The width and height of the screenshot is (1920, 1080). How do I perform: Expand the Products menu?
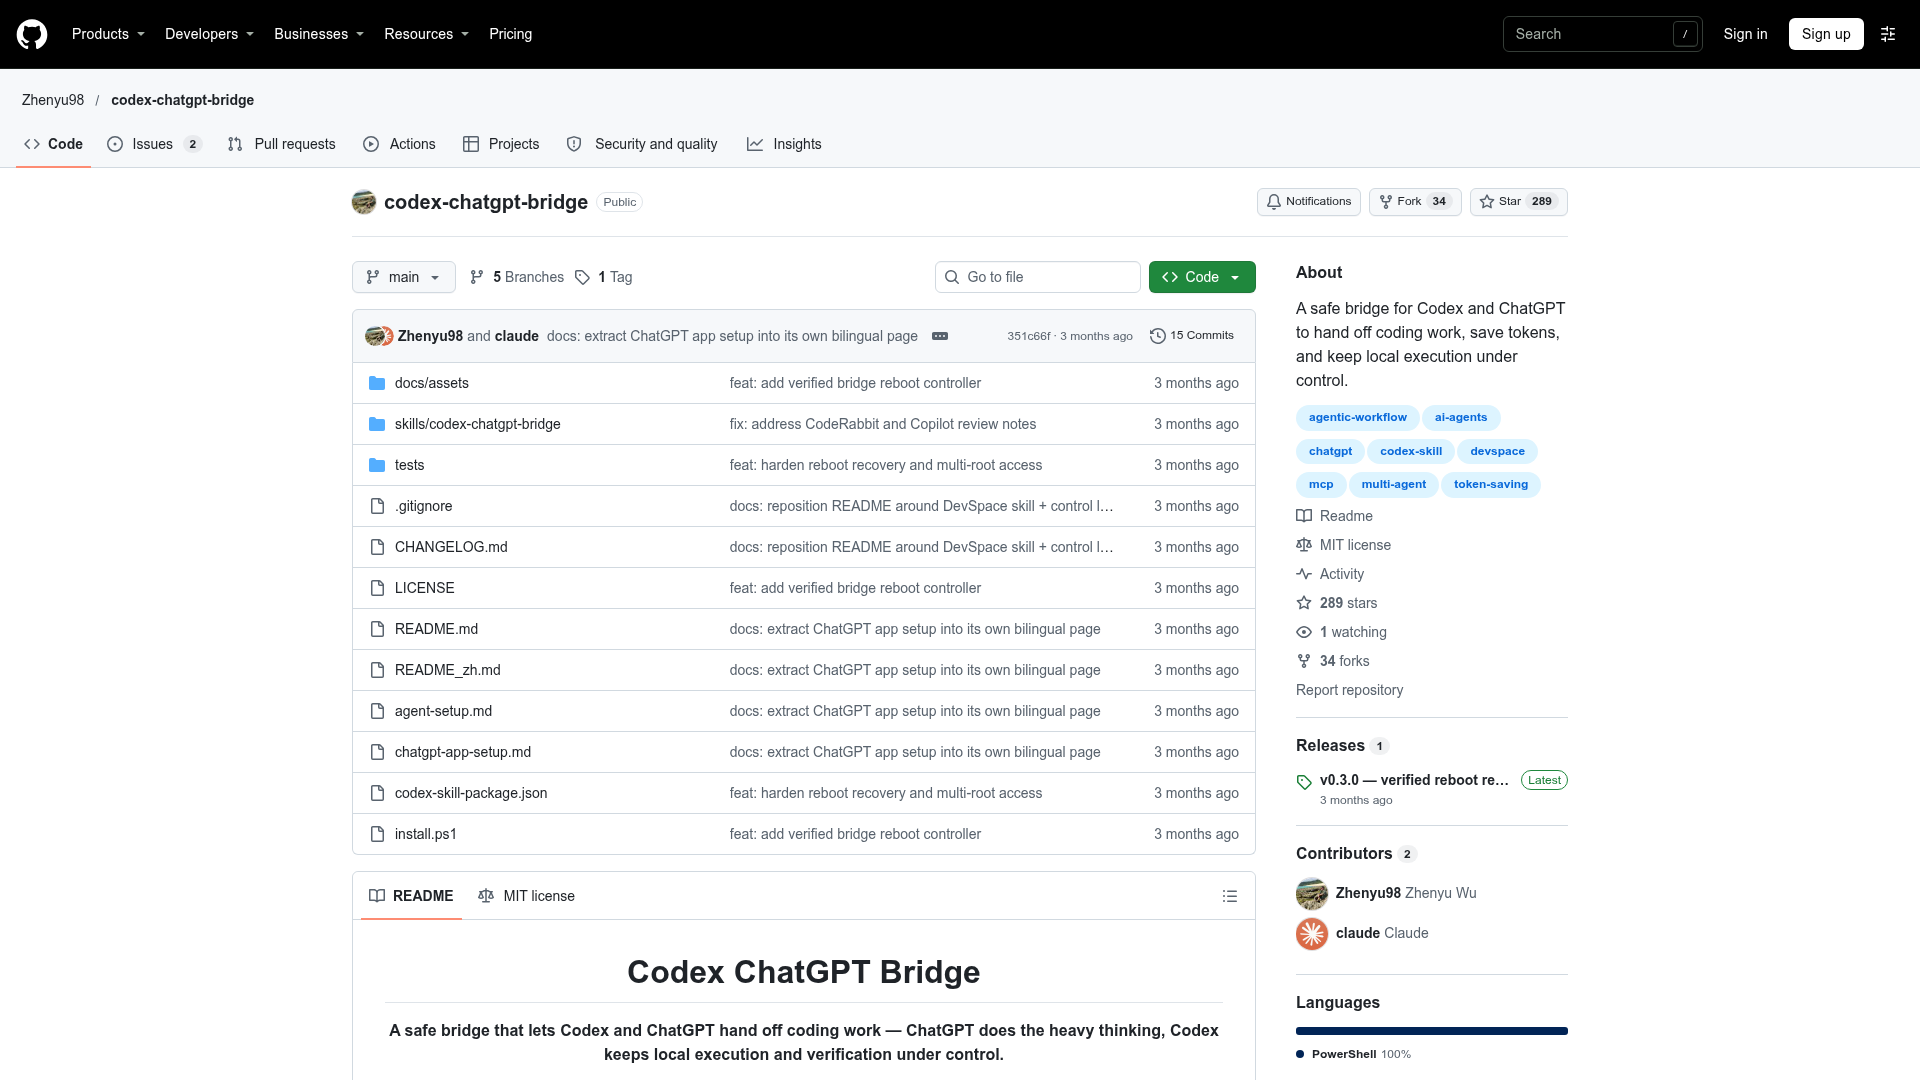(108, 34)
